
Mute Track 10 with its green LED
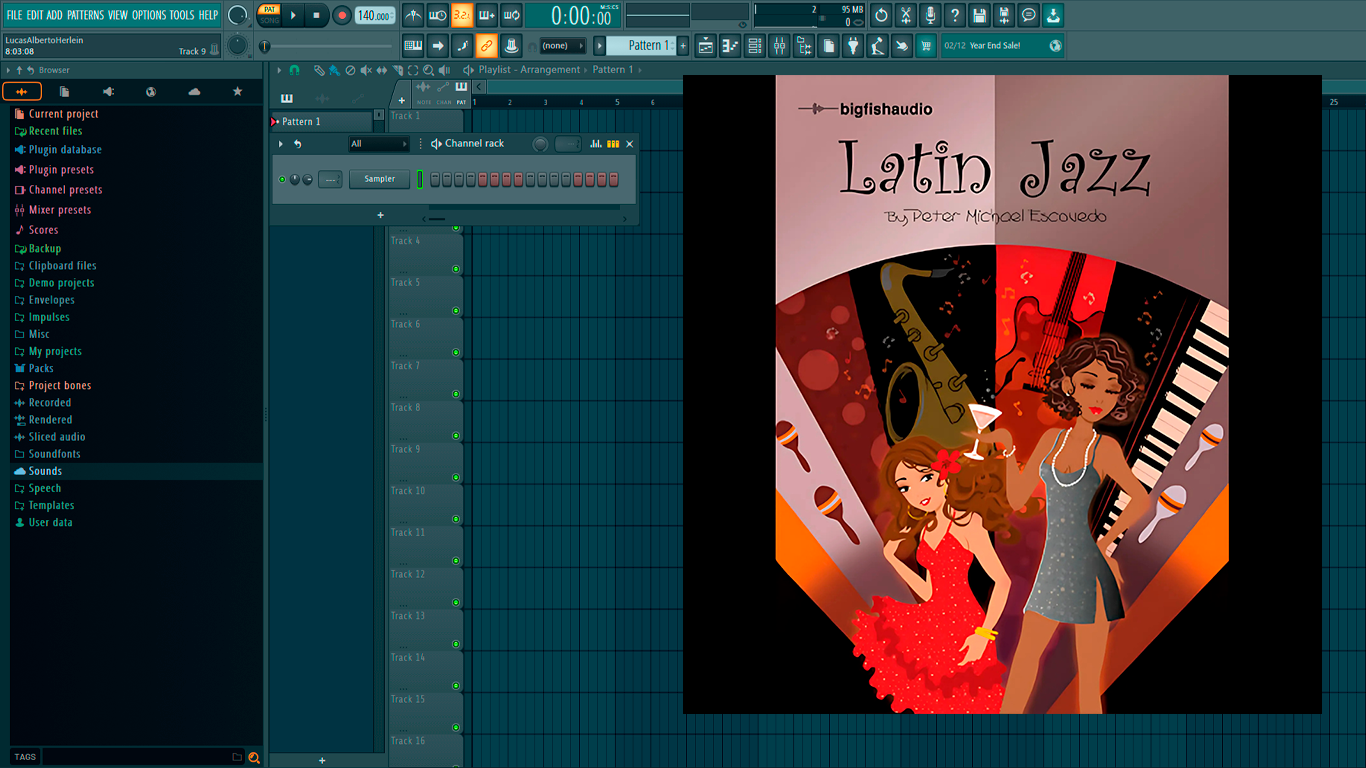click(x=456, y=519)
